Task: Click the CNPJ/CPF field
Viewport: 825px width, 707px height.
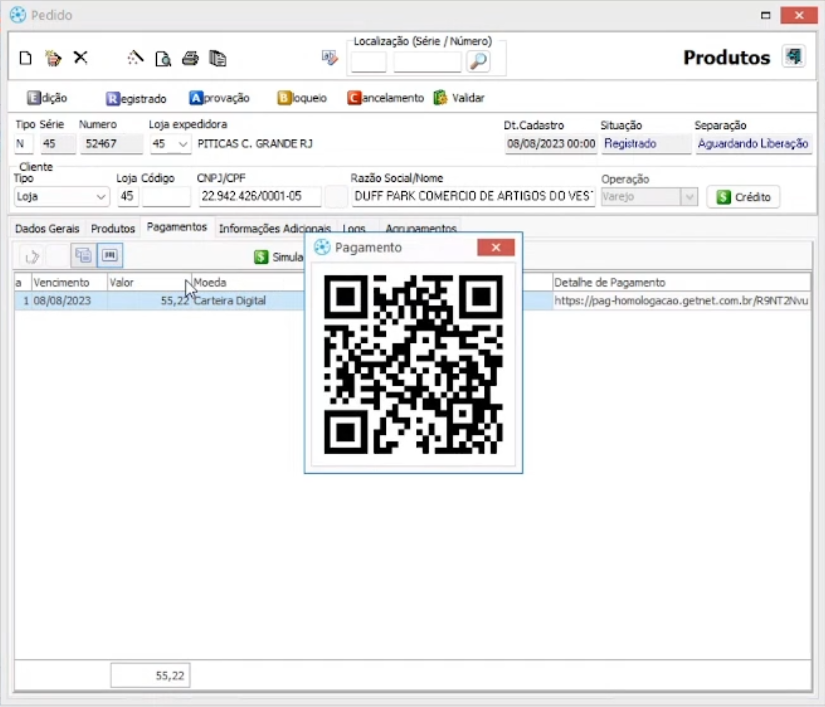Action: (x=259, y=197)
